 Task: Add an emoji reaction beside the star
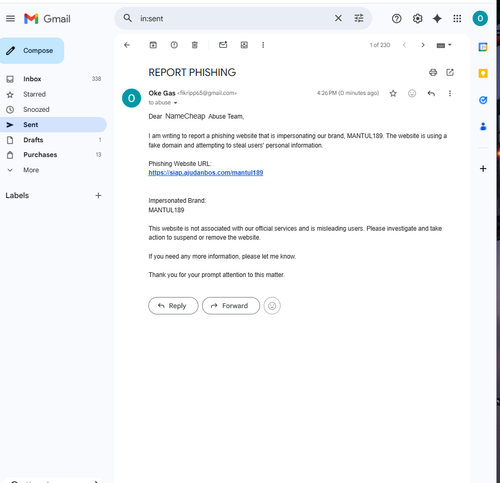412,93
